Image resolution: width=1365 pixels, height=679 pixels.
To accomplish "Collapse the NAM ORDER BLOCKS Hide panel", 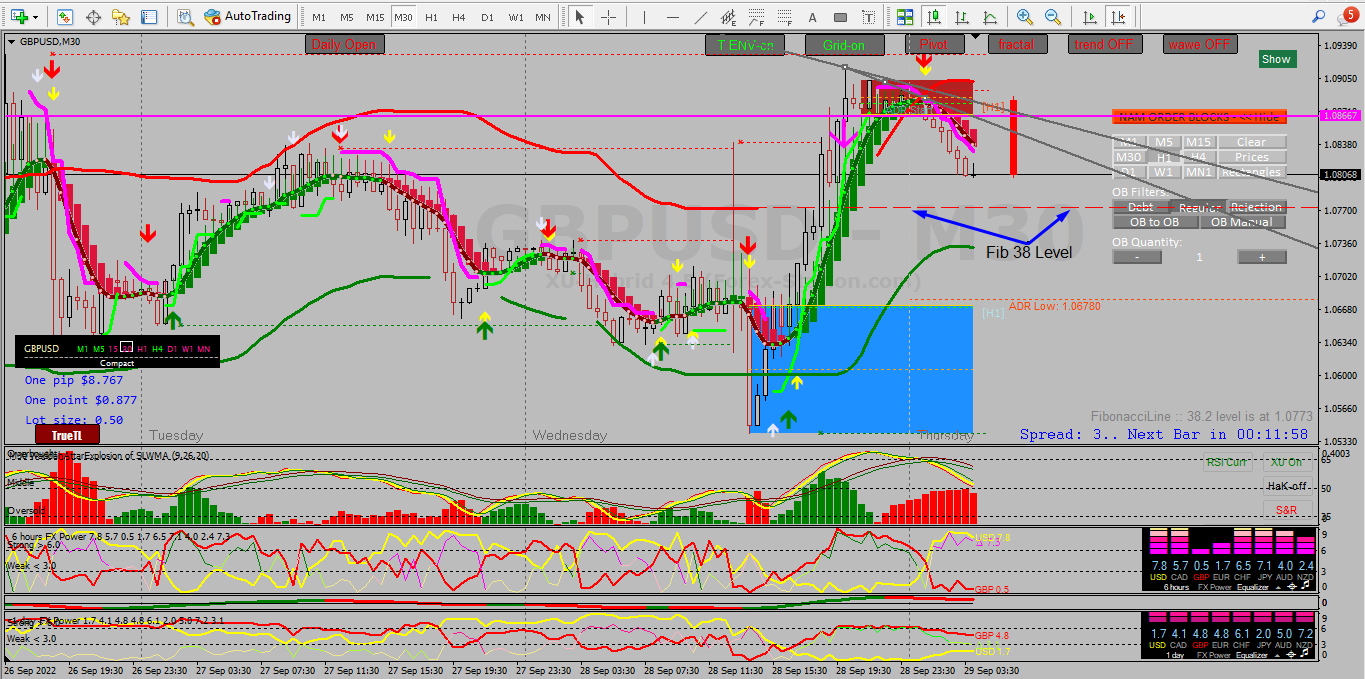I will pos(1198,117).
